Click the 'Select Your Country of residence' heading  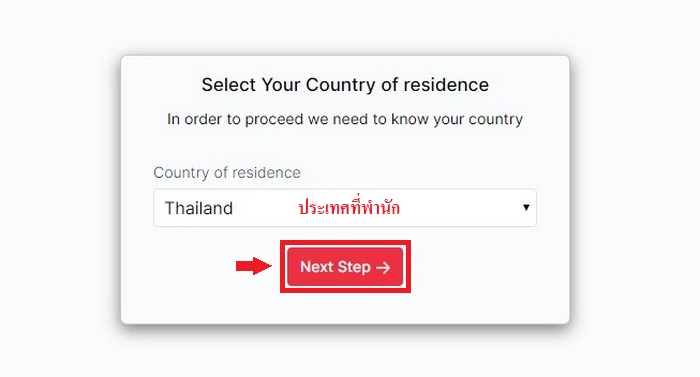click(x=345, y=84)
